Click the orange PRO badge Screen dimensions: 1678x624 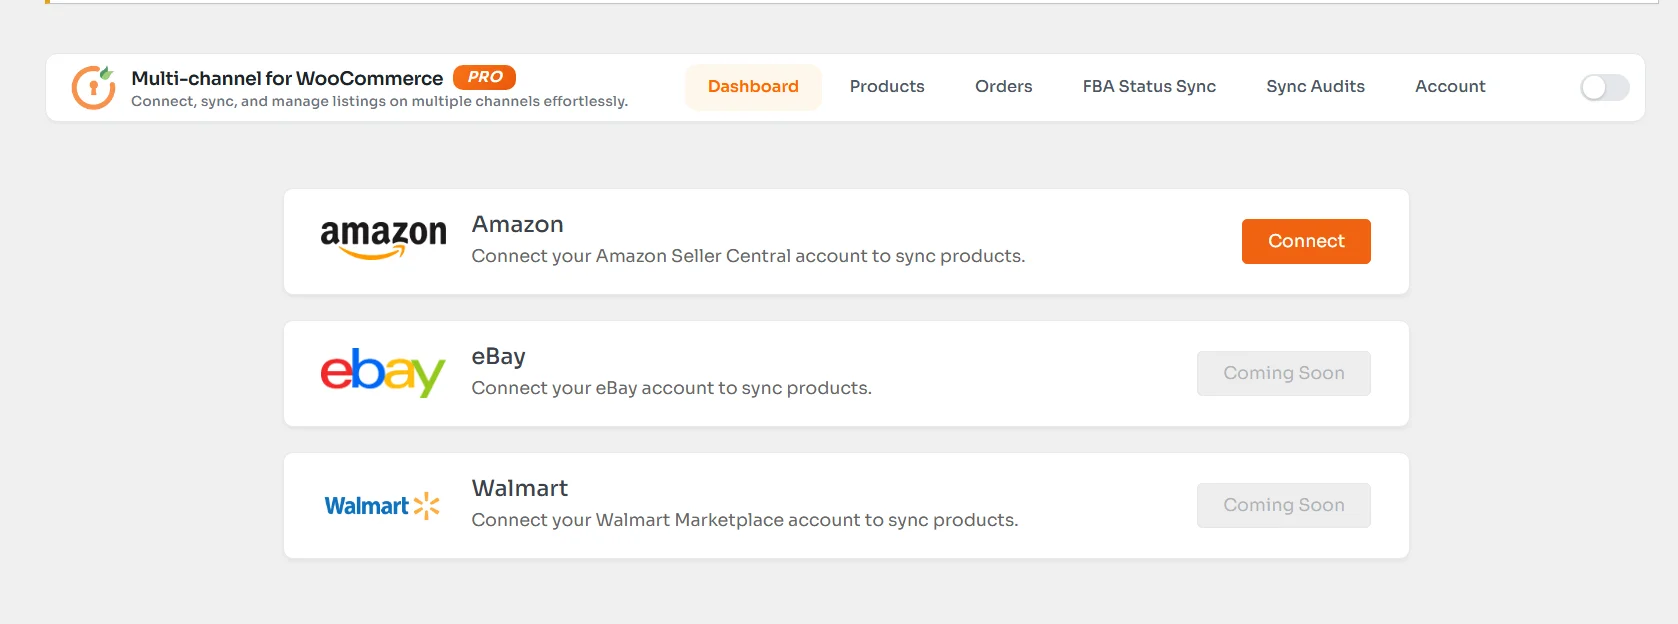coord(484,77)
